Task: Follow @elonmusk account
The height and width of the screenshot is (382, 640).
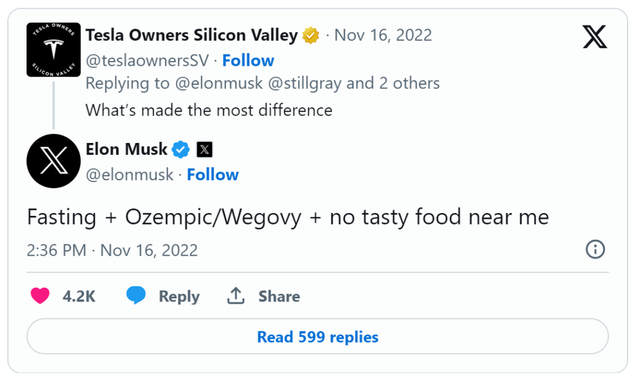Action: click(213, 175)
